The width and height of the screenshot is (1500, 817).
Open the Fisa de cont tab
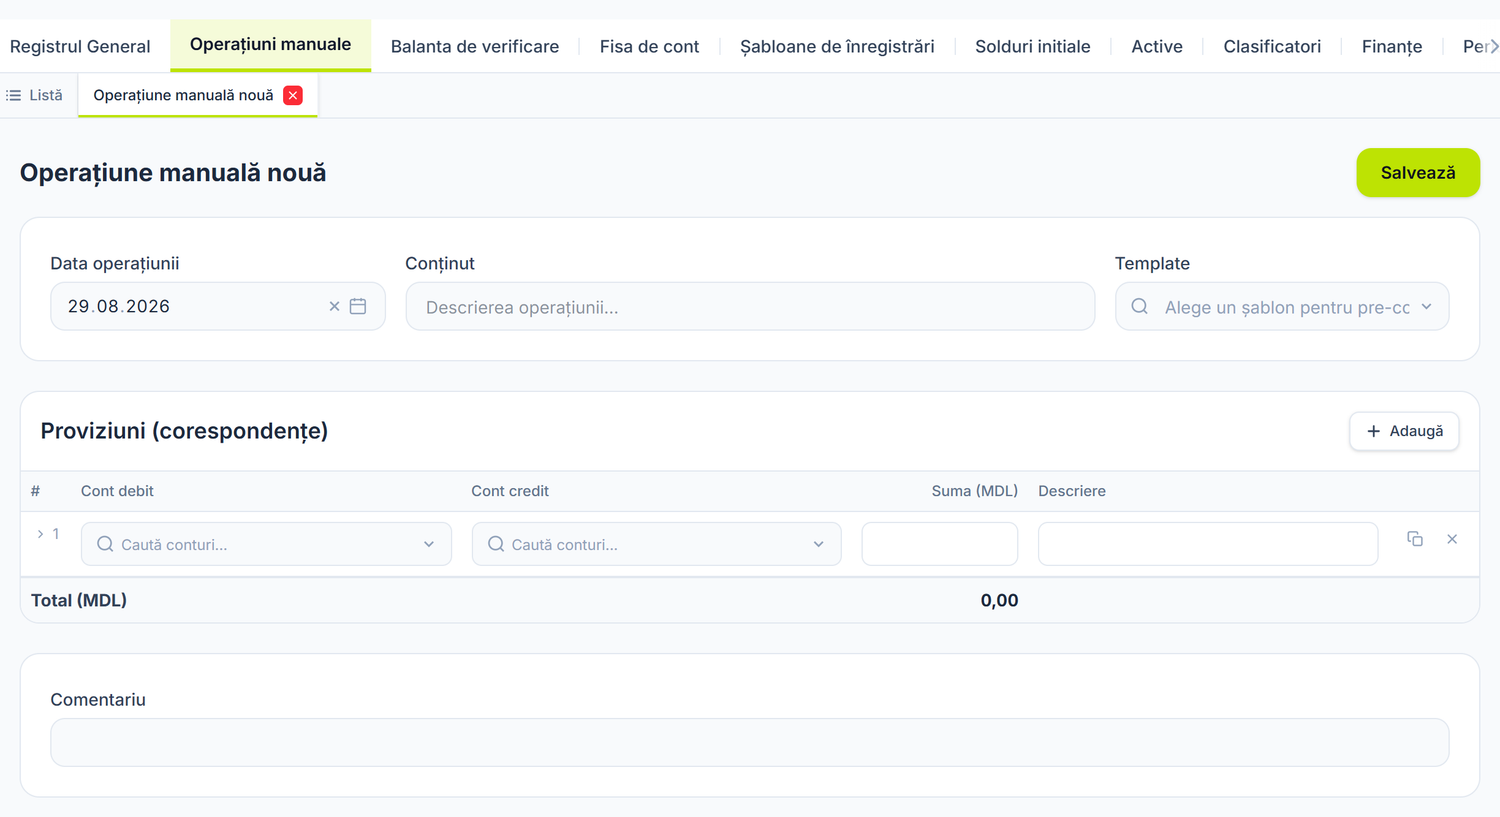tap(649, 46)
